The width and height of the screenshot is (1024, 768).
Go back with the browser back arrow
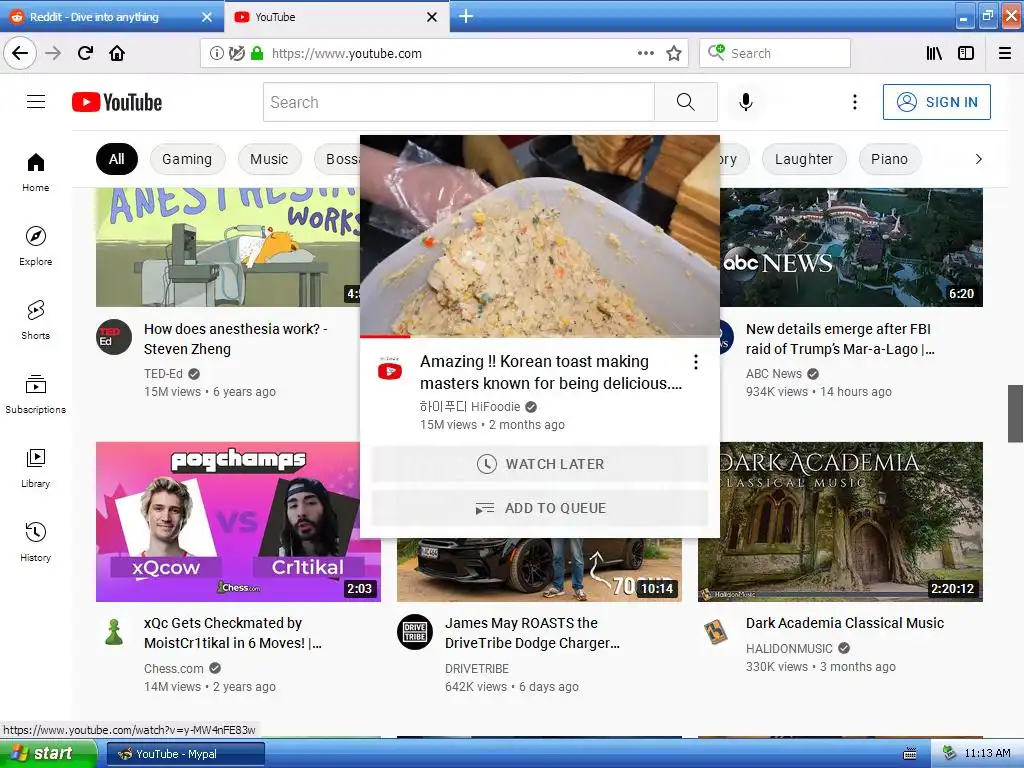point(20,53)
